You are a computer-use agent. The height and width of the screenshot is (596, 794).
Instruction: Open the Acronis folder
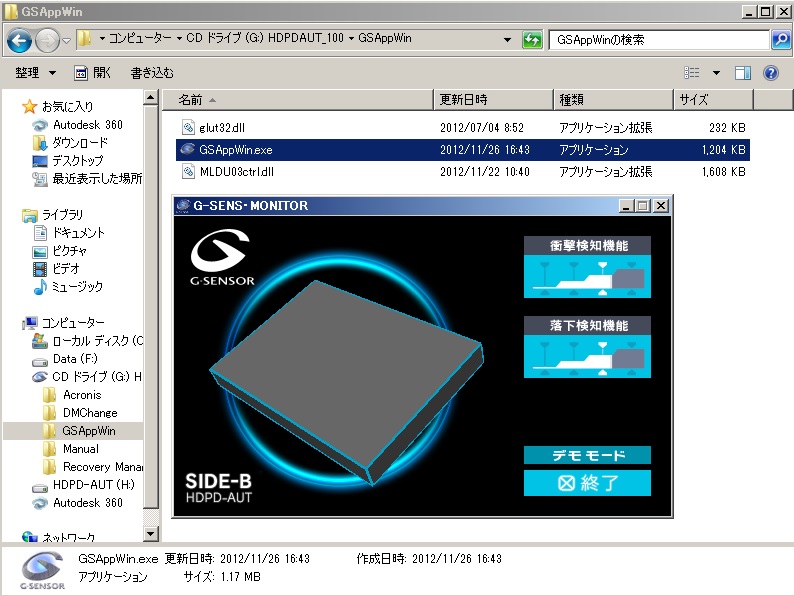pos(82,395)
